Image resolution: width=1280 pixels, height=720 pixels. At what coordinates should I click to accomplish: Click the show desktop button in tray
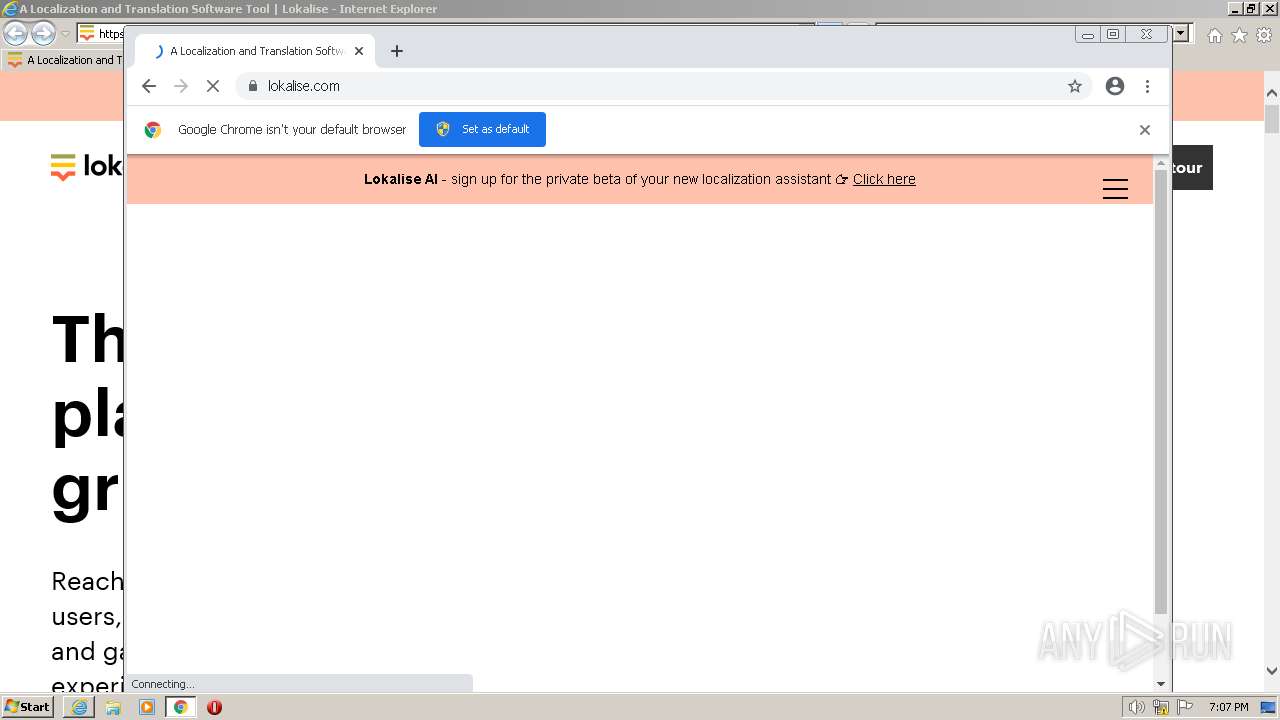pos(1269,707)
